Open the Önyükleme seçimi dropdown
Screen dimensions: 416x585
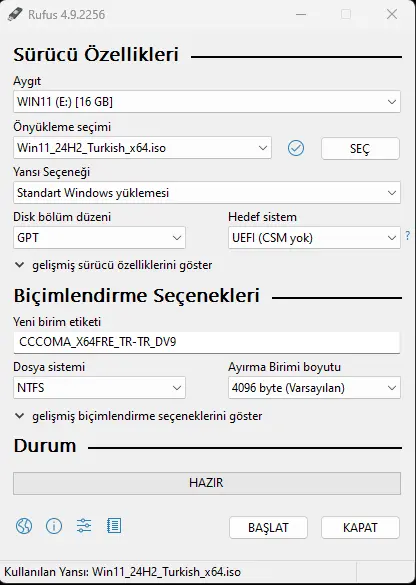[x=142, y=148]
